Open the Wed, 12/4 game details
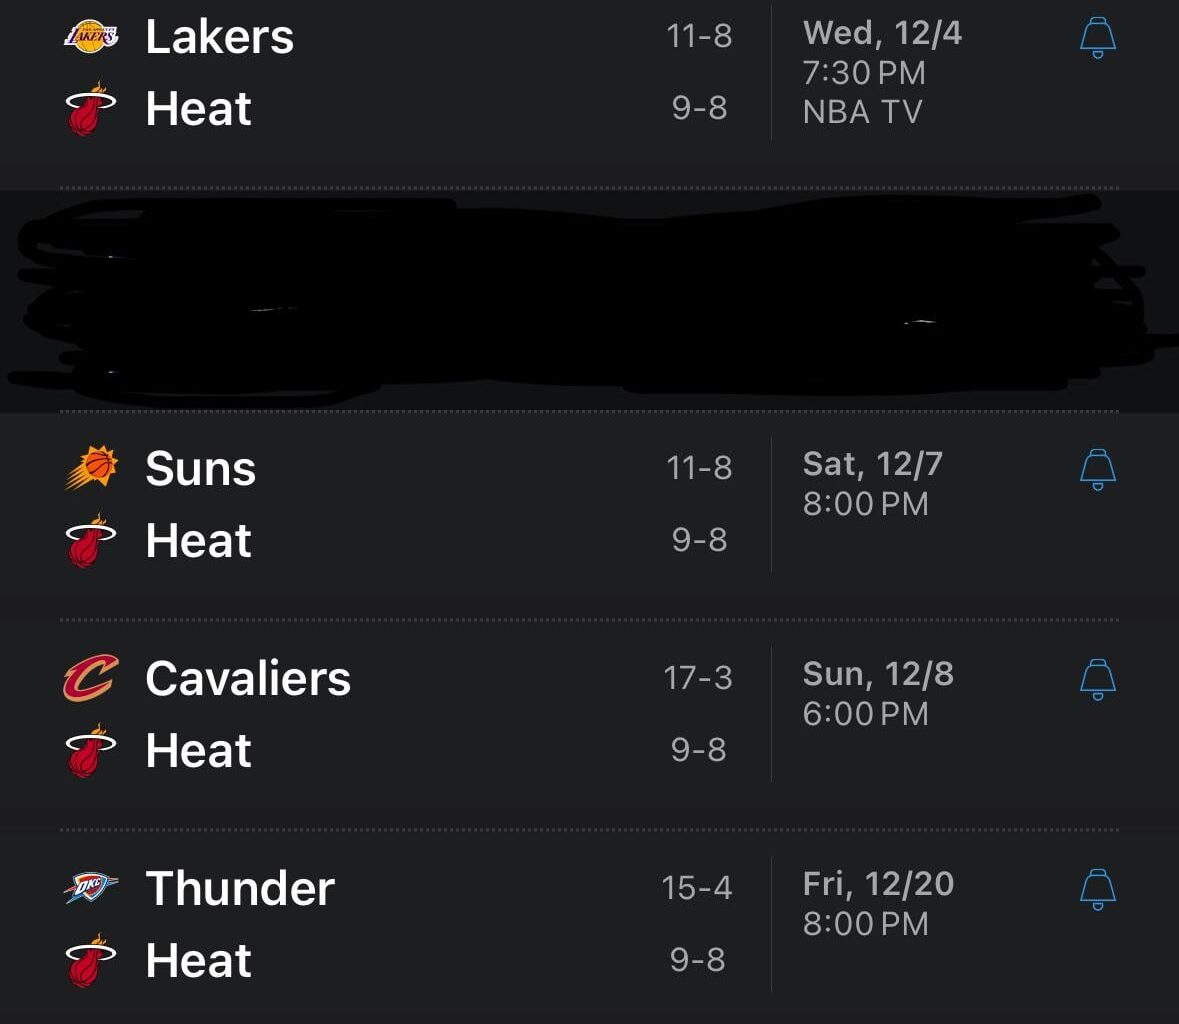 [x=881, y=33]
